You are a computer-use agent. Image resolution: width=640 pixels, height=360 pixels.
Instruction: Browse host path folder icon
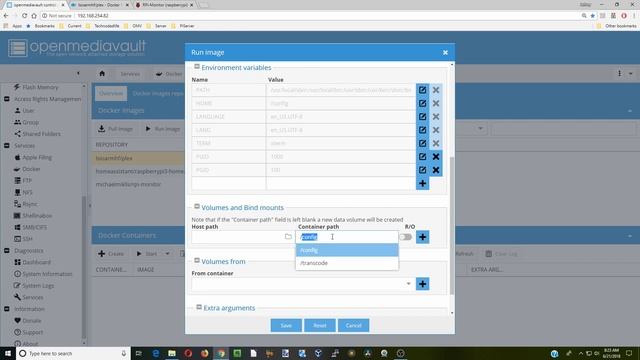(x=288, y=237)
